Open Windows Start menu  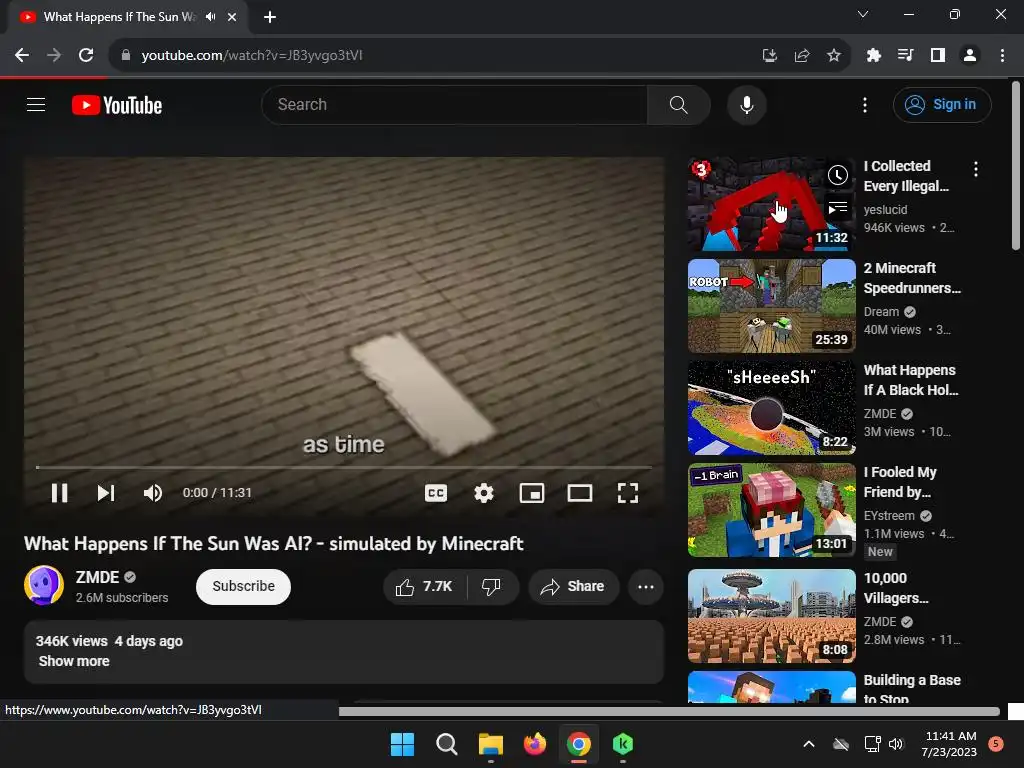click(402, 744)
